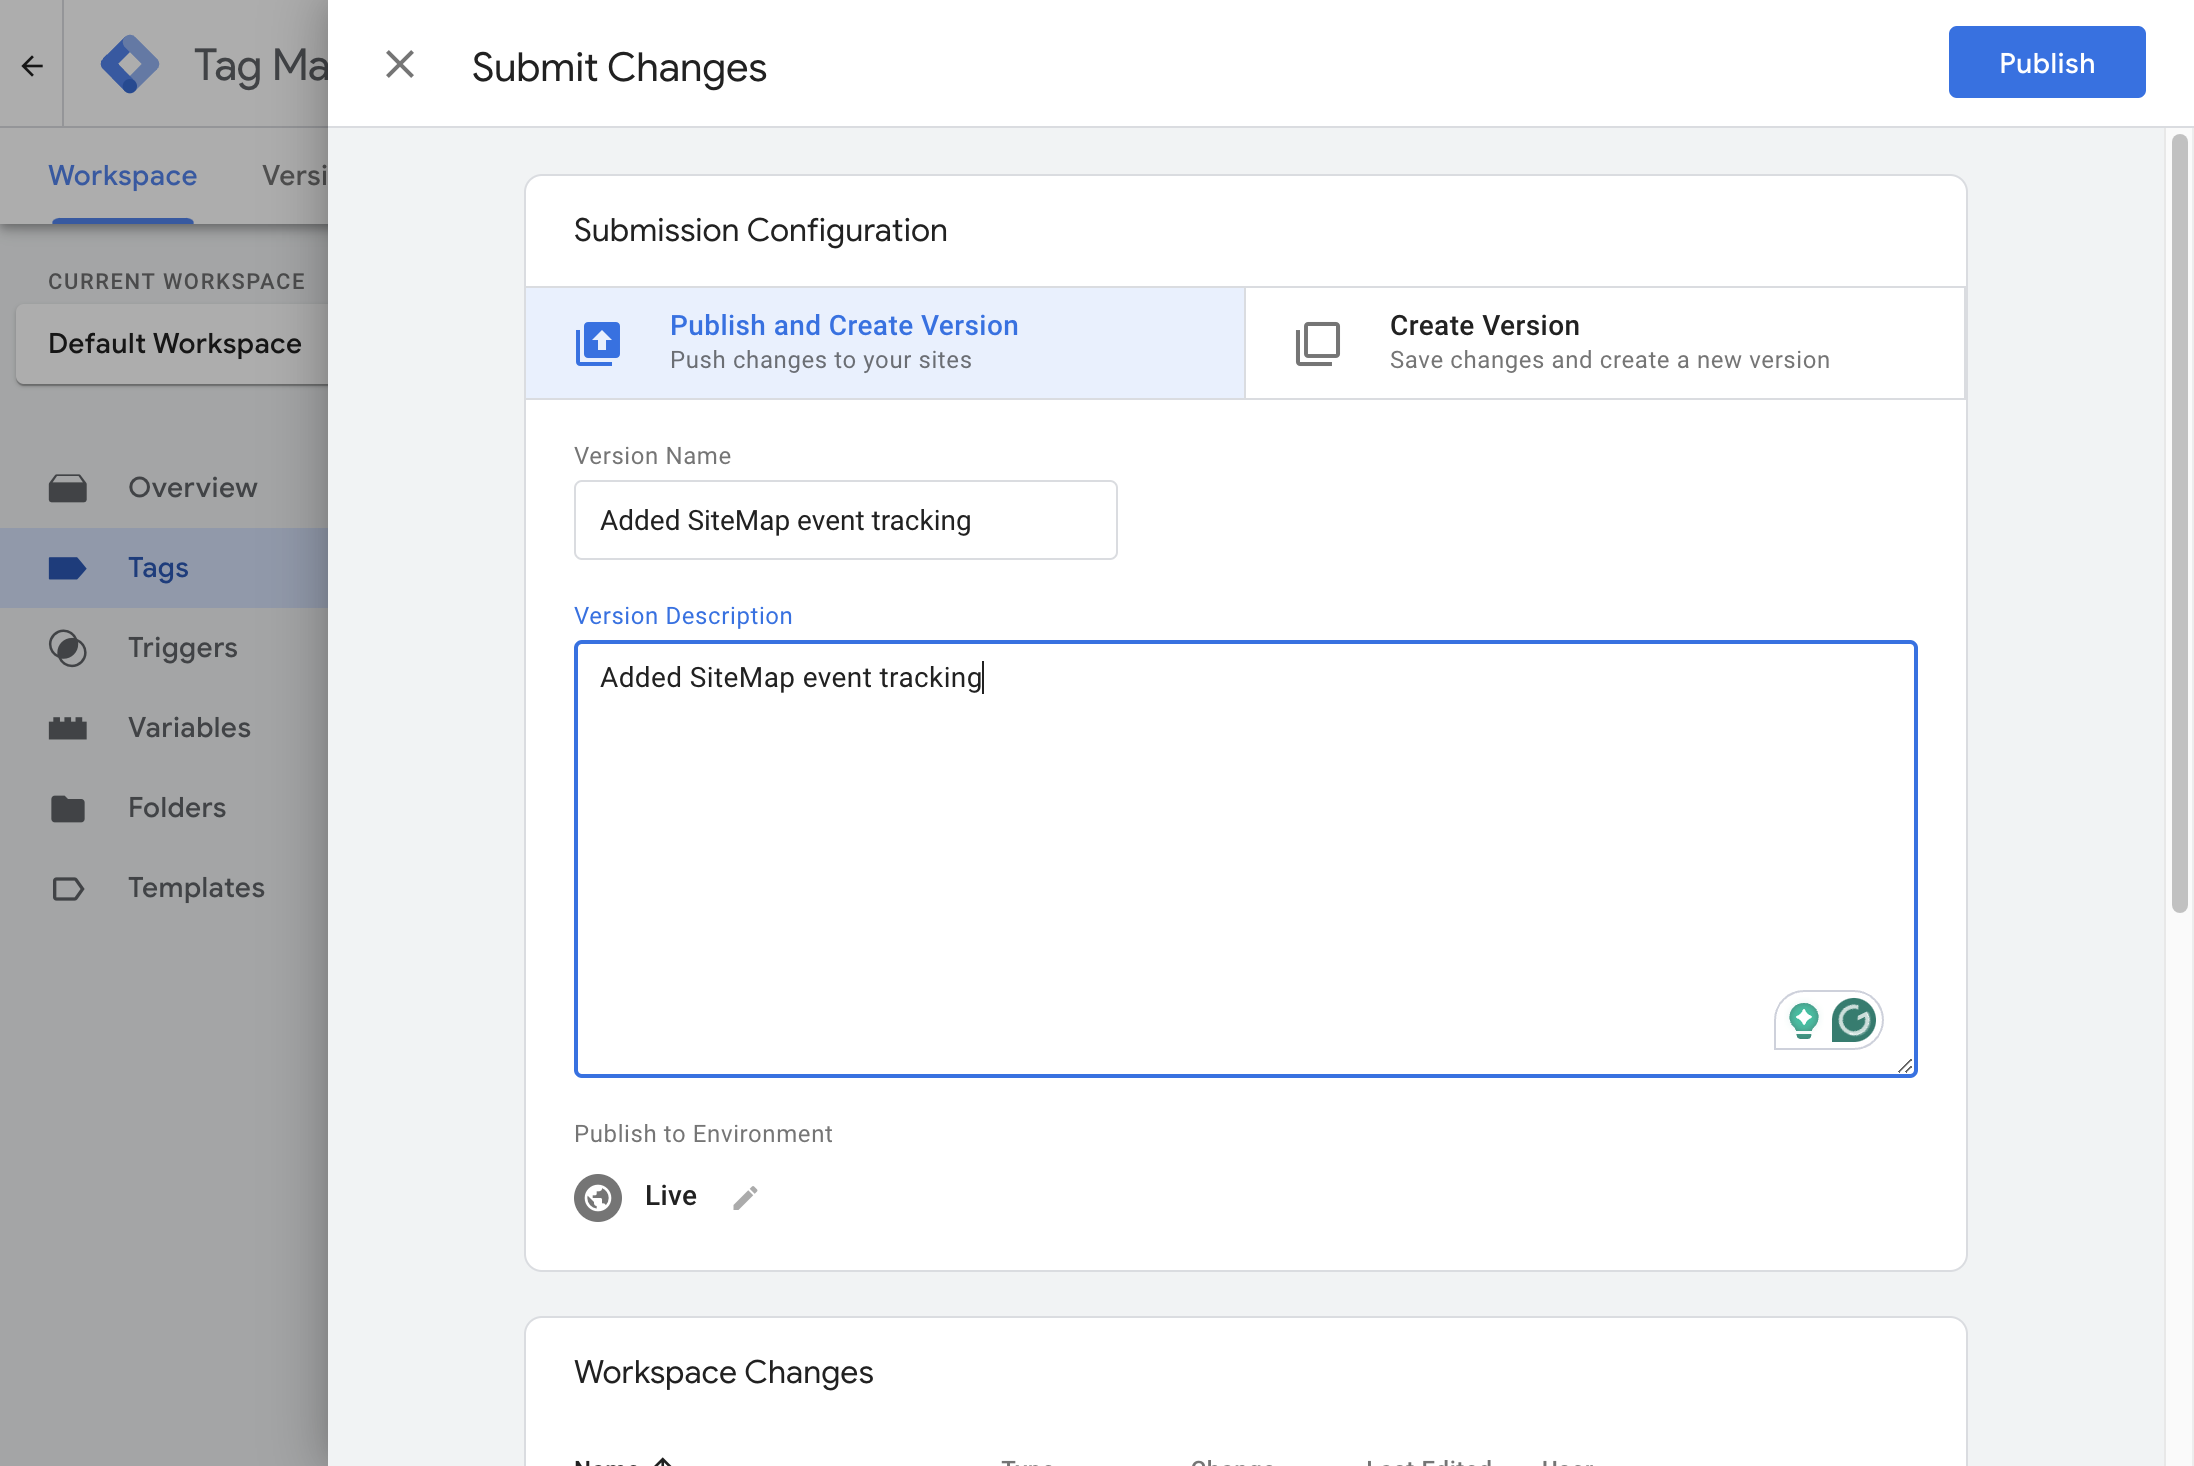Open the Default Workspace selector

(173, 344)
